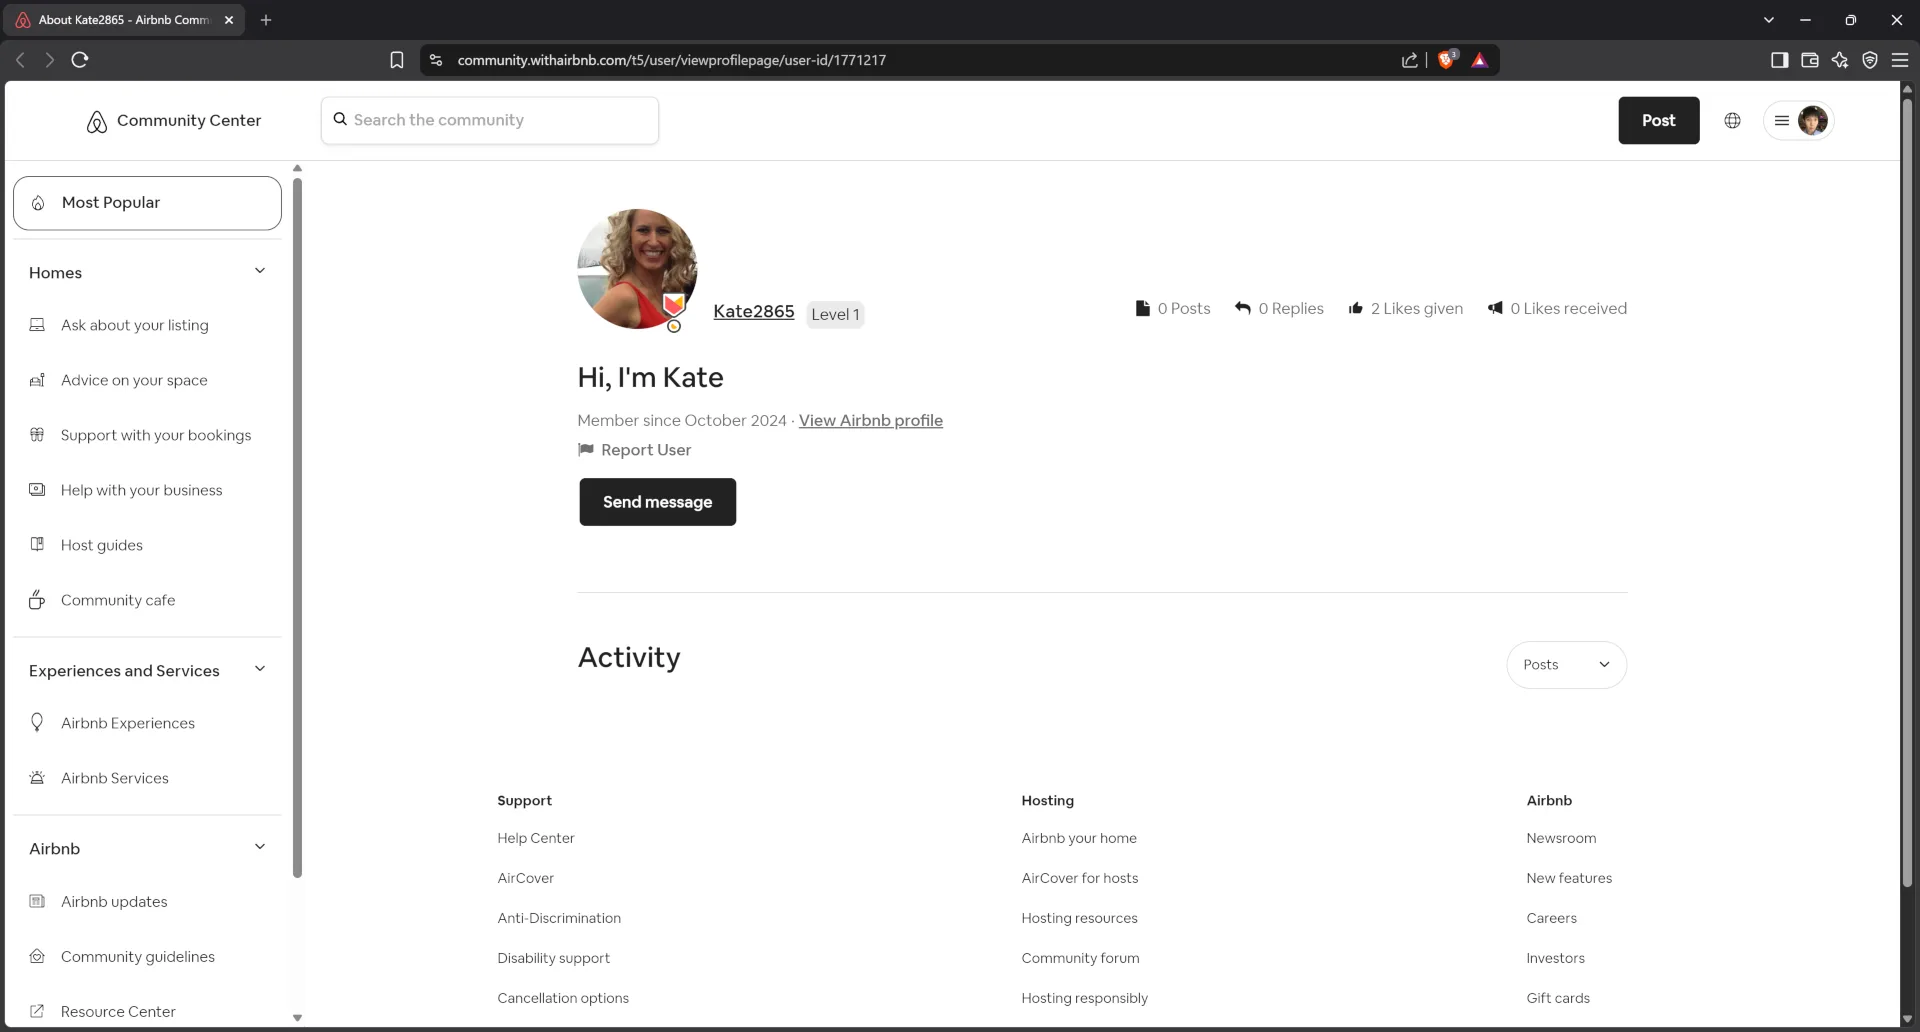Click the search magnifier icon
Image resolution: width=1920 pixels, height=1032 pixels.
point(340,119)
